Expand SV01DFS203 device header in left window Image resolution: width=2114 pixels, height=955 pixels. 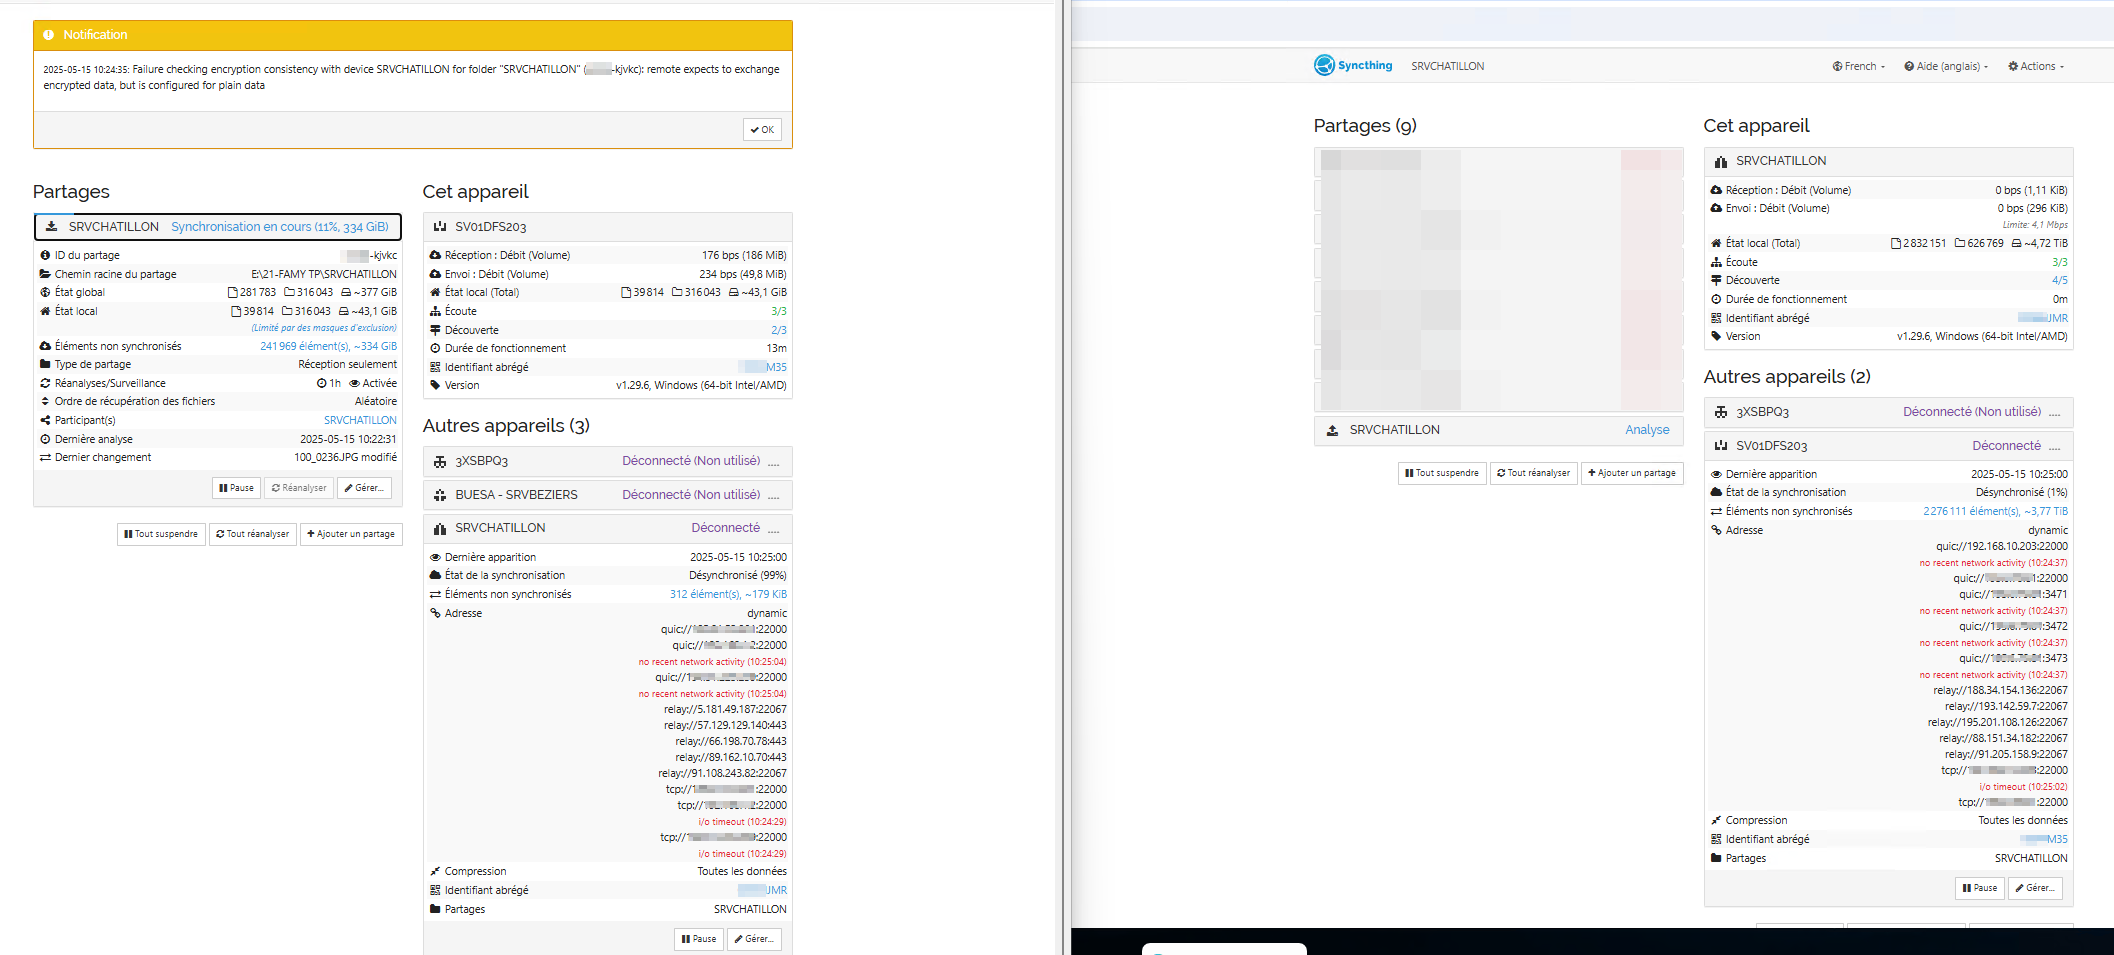tap(608, 227)
